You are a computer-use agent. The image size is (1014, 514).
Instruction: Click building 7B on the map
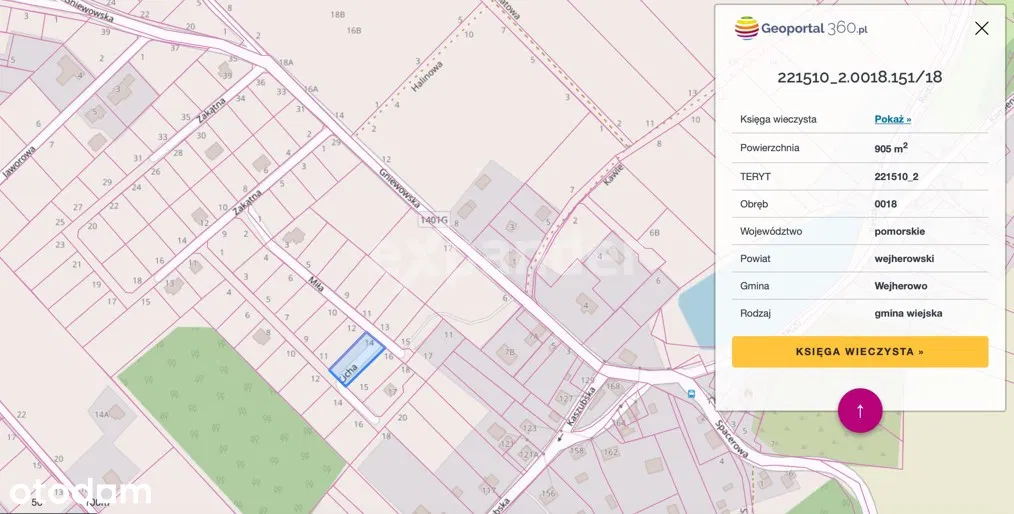pos(510,352)
